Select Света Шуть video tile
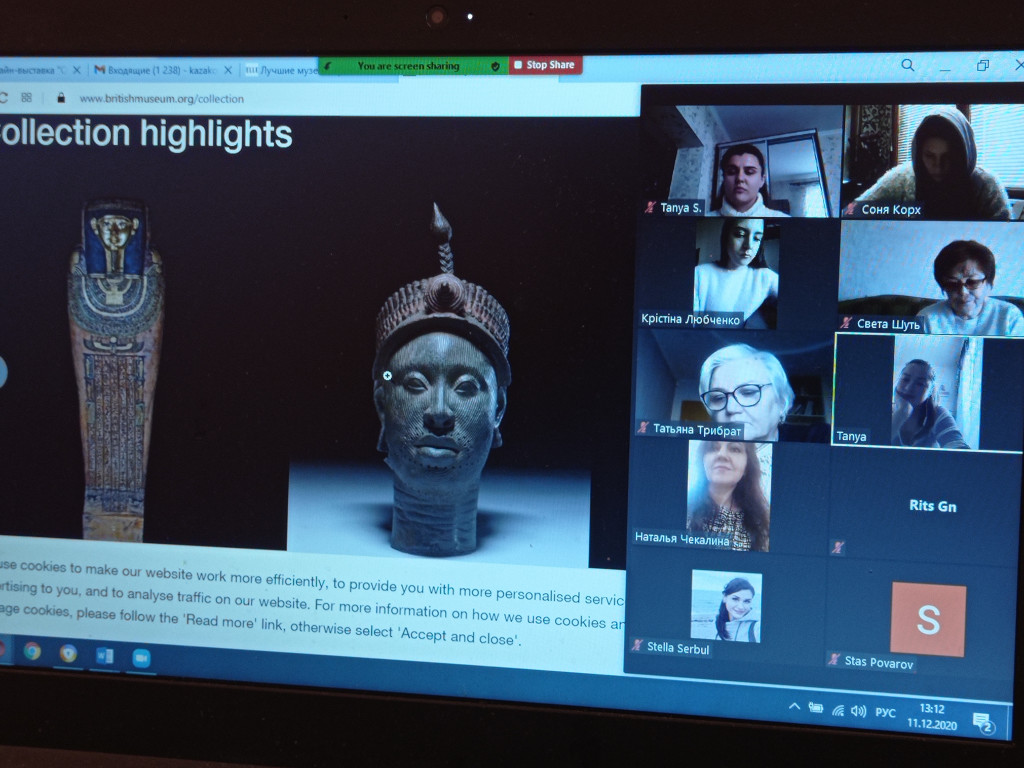Image resolution: width=1024 pixels, height=768 pixels. coord(931,278)
